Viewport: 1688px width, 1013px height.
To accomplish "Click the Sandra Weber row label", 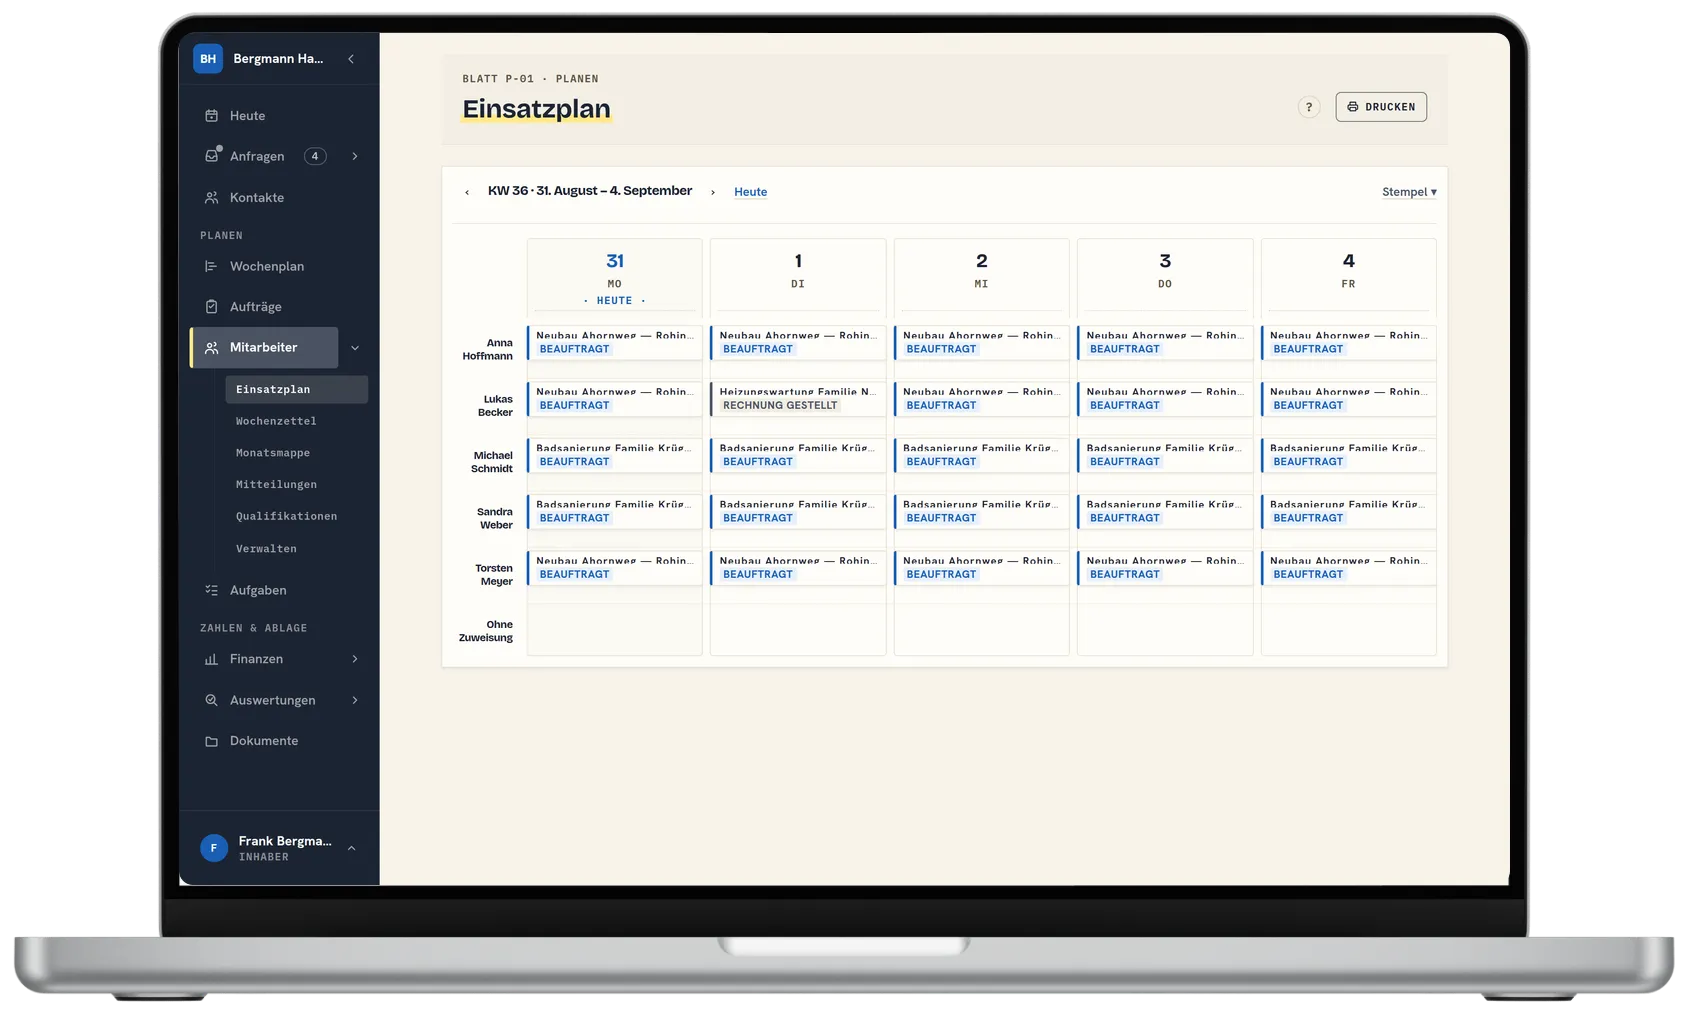I will [x=495, y=518].
